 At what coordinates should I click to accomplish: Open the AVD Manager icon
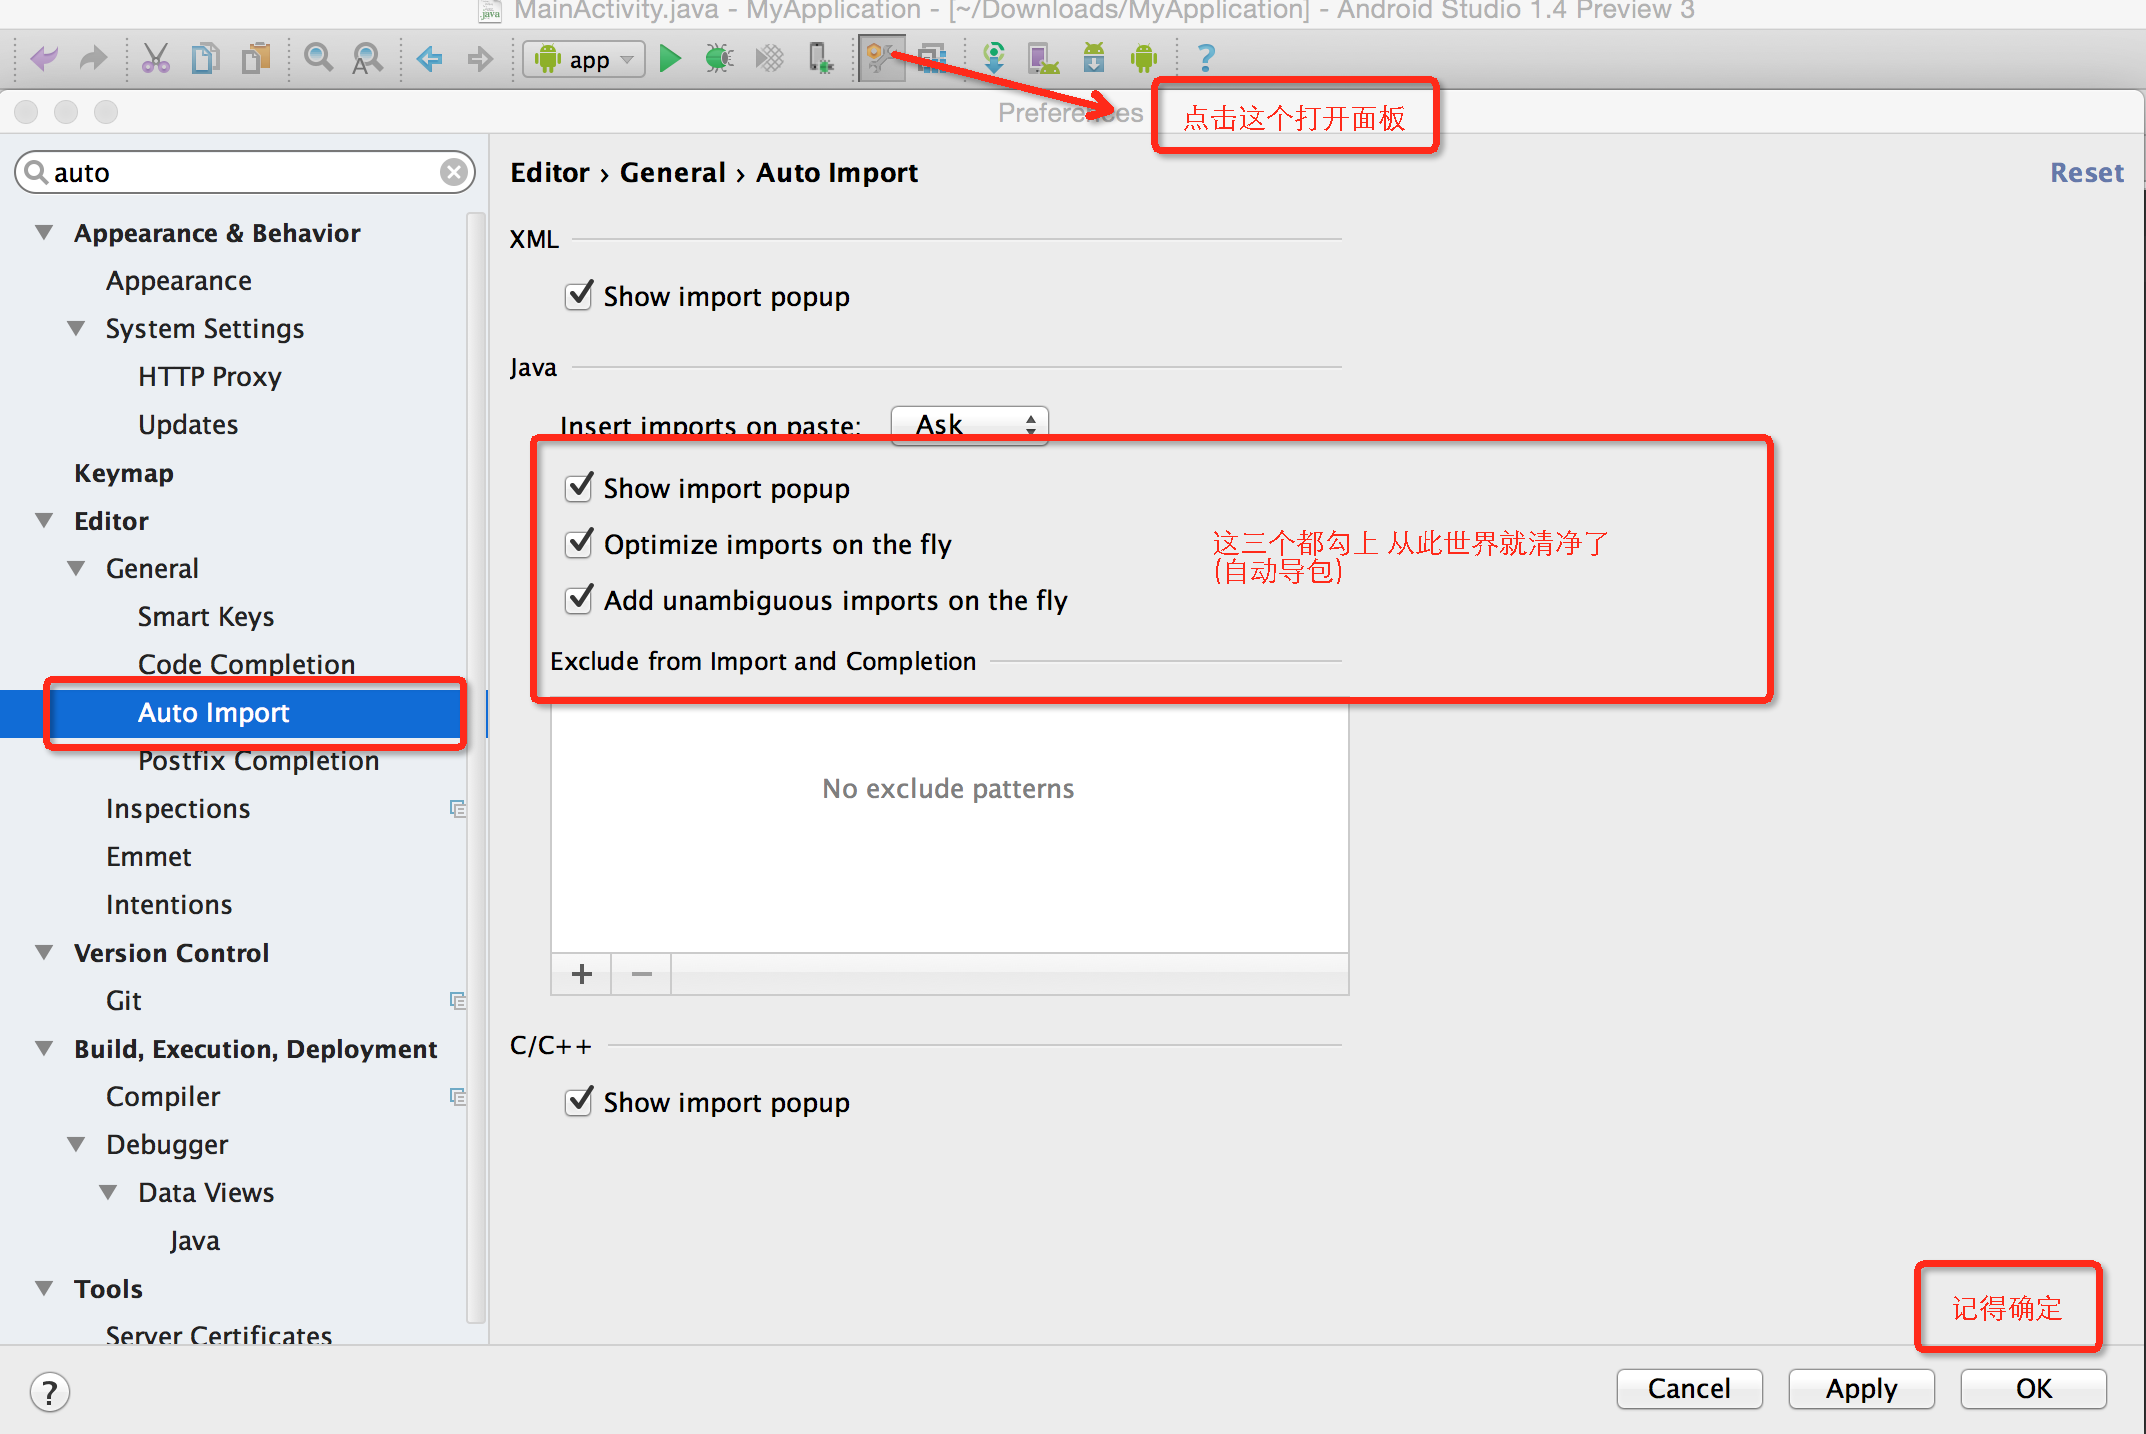click(x=1043, y=58)
